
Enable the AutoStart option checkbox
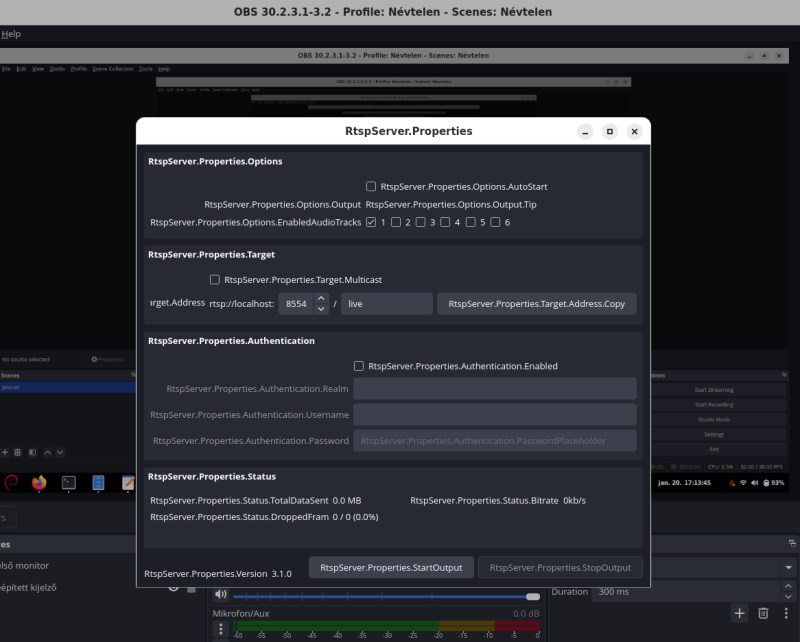371,186
